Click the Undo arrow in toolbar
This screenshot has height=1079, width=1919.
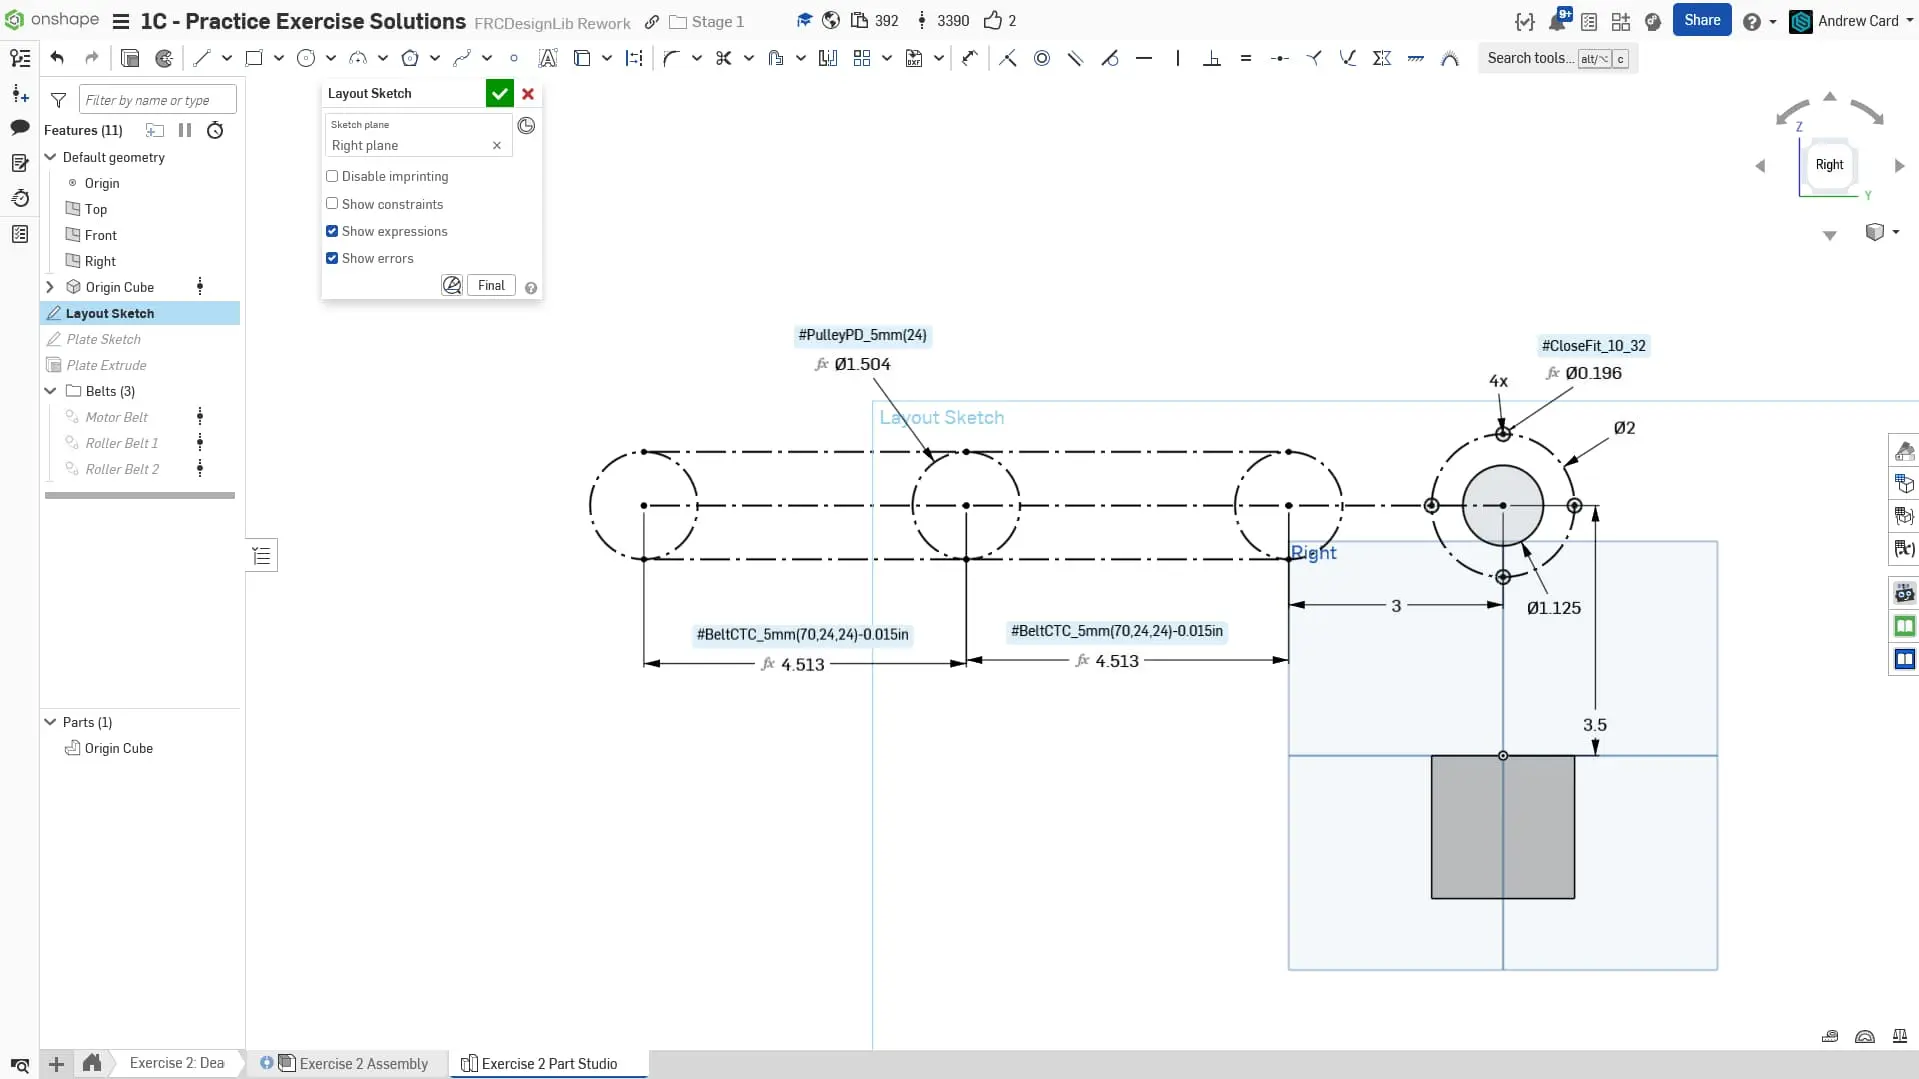(x=57, y=58)
